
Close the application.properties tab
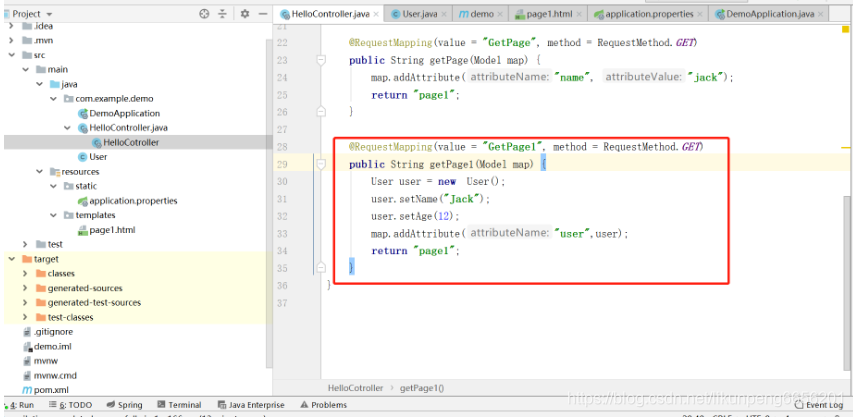[700, 14]
